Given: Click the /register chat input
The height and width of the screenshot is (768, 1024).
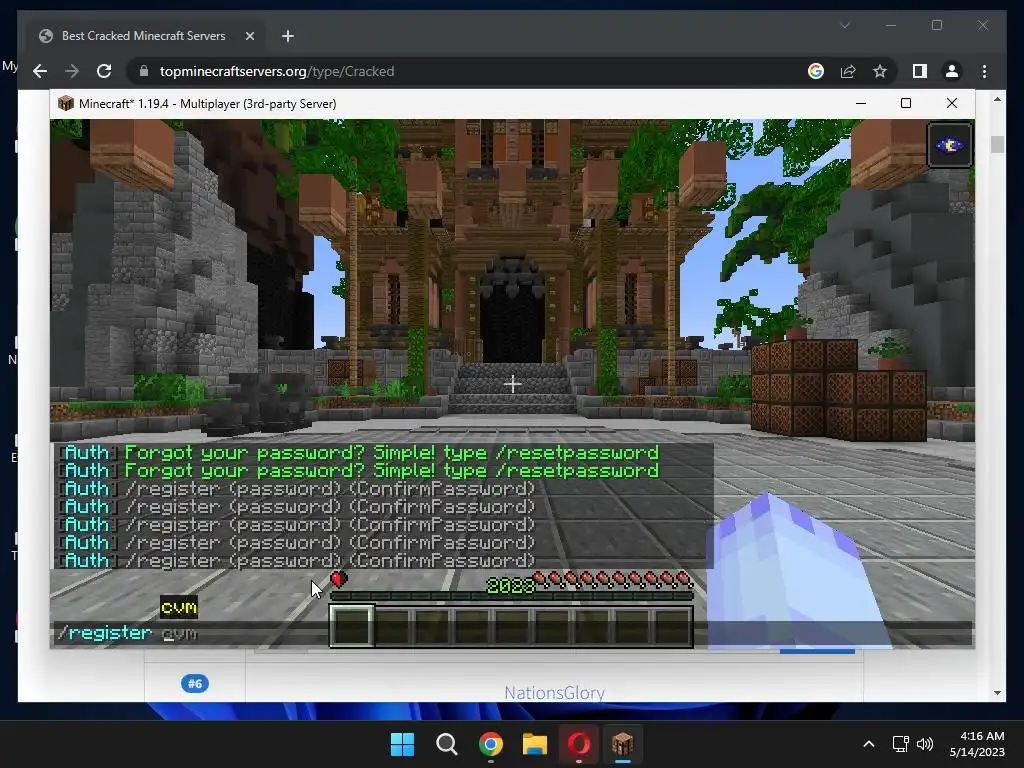Looking at the screenshot, I should [513, 633].
